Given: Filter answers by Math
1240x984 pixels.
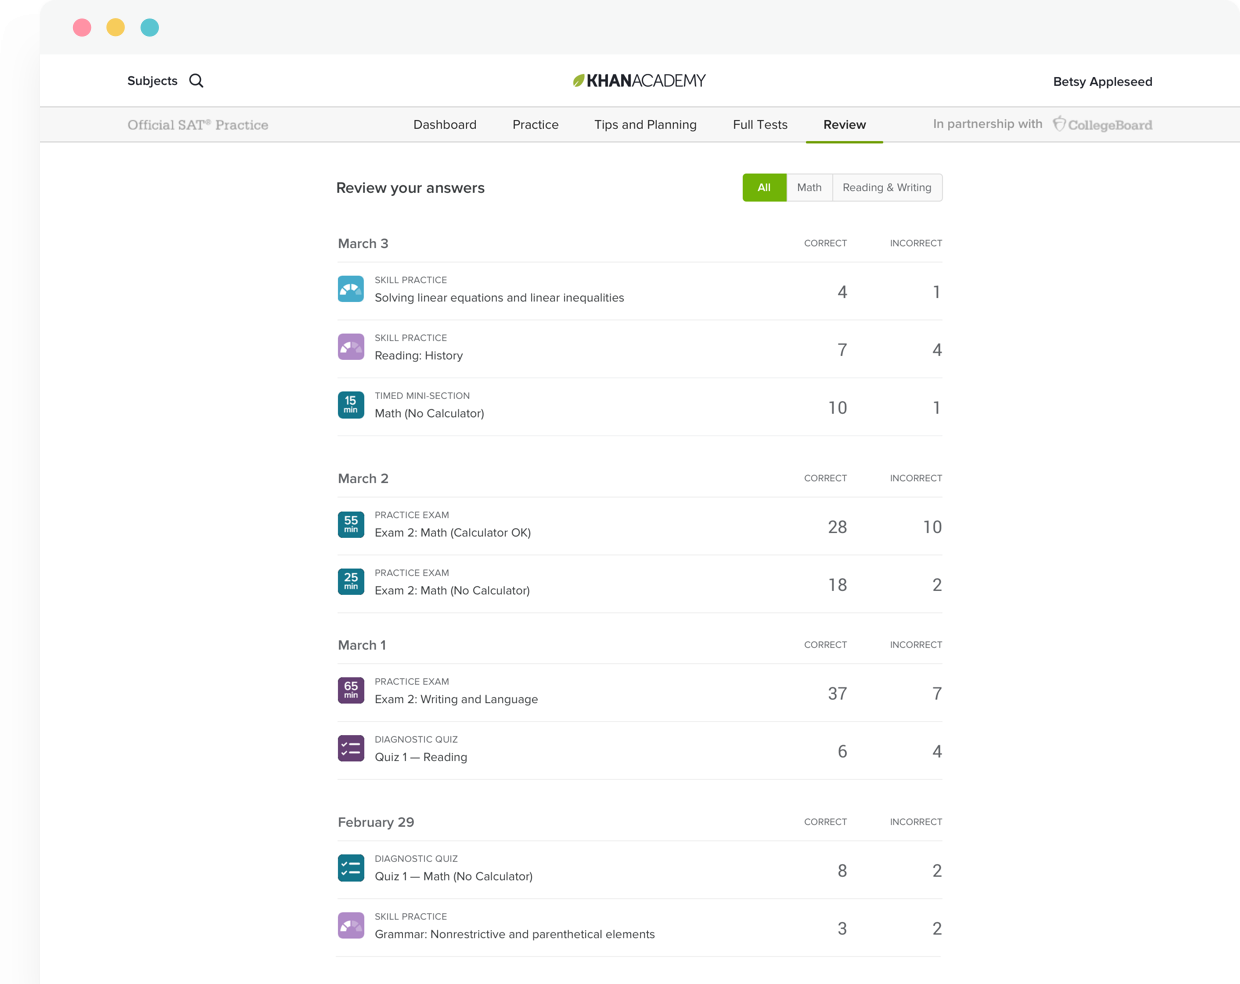Looking at the screenshot, I should [x=809, y=188].
